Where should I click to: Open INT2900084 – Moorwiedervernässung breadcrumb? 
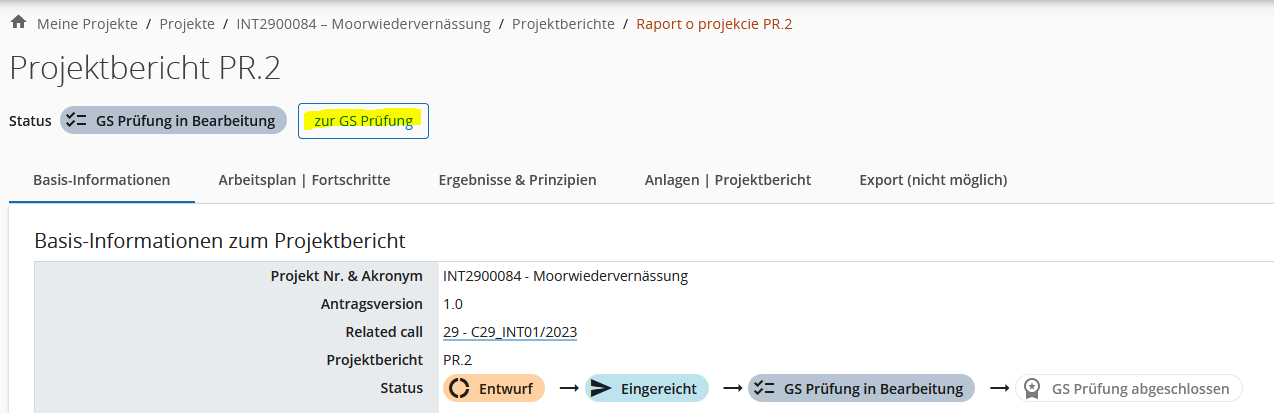(x=363, y=24)
